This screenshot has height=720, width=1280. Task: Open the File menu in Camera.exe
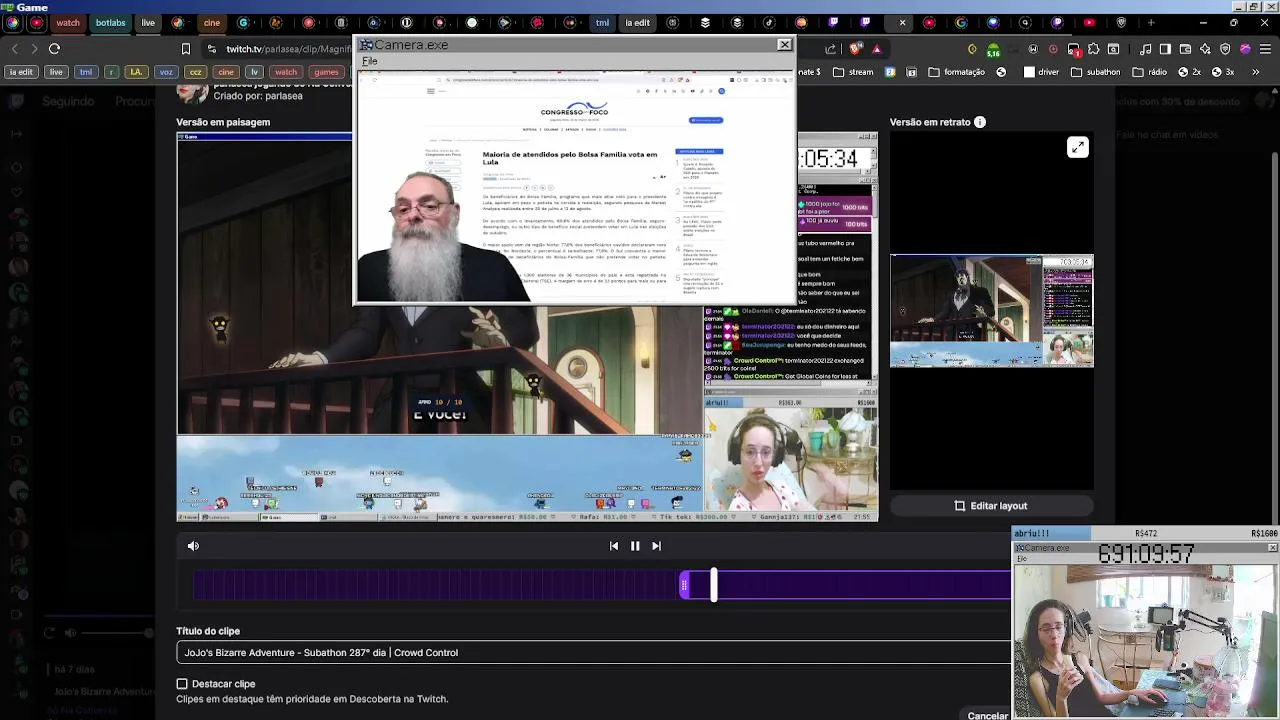[x=370, y=61]
